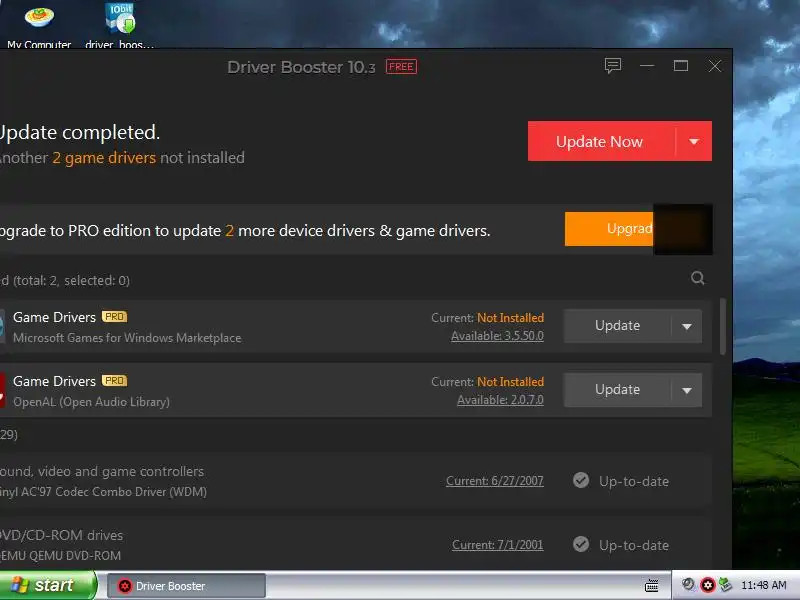Open the on-screen keyboard taskbar icon
The image size is (800, 600).
[652, 585]
